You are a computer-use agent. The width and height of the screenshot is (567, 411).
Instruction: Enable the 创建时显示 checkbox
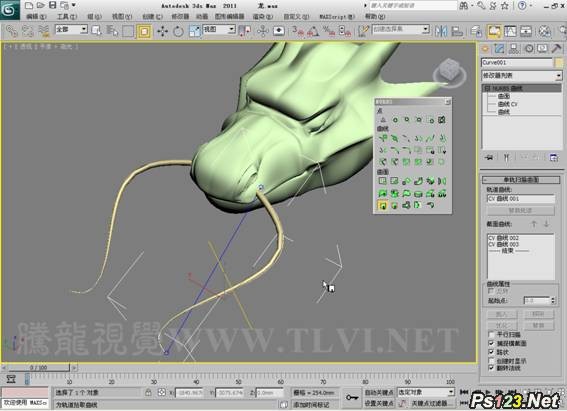491,361
